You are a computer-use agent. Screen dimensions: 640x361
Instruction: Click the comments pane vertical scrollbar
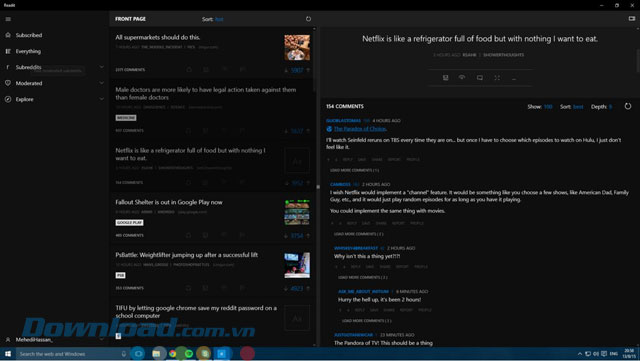pos(638,61)
